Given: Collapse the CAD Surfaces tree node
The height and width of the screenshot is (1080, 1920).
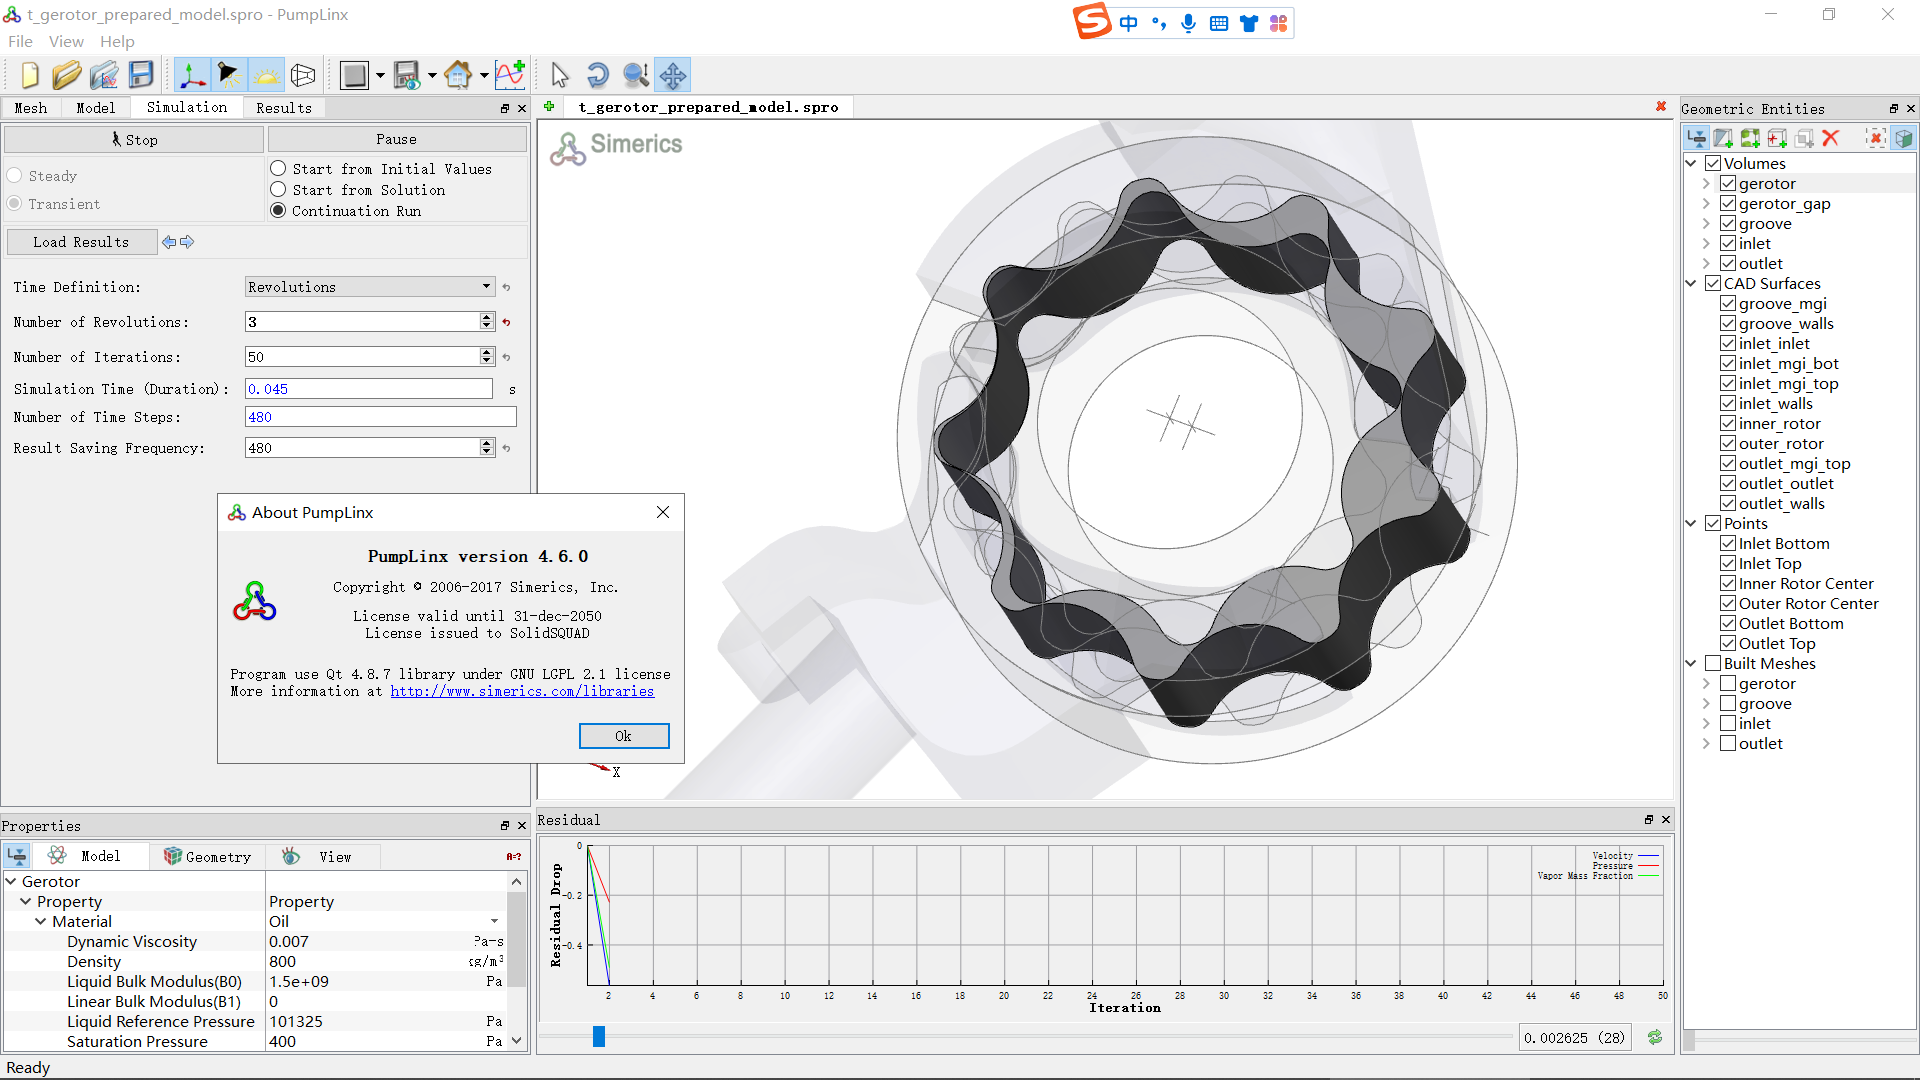Looking at the screenshot, I should [1691, 284].
